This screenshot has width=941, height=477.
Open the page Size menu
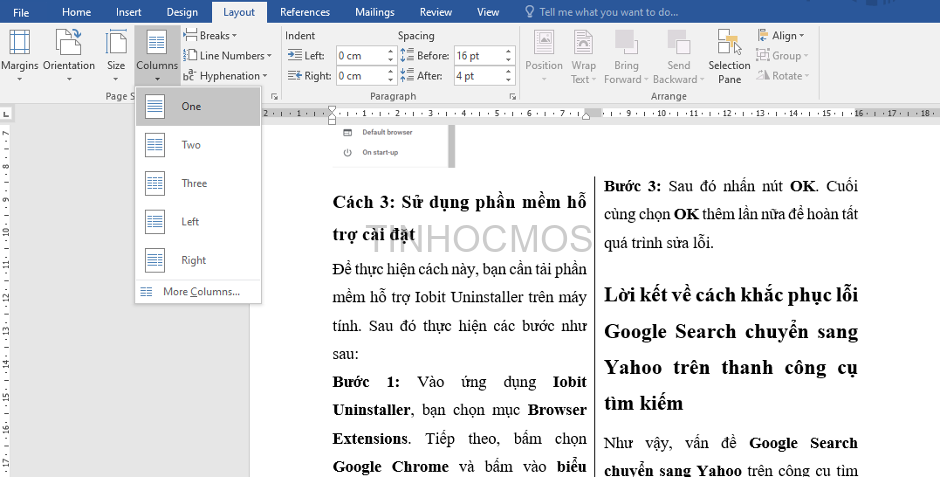coord(116,56)
